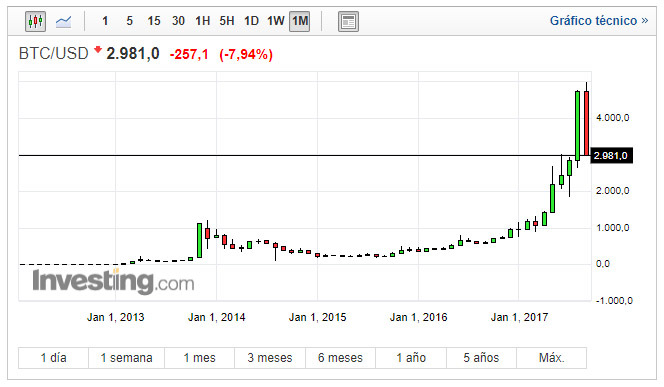Click the BTC/USD pair name

(x=53, y=54)
